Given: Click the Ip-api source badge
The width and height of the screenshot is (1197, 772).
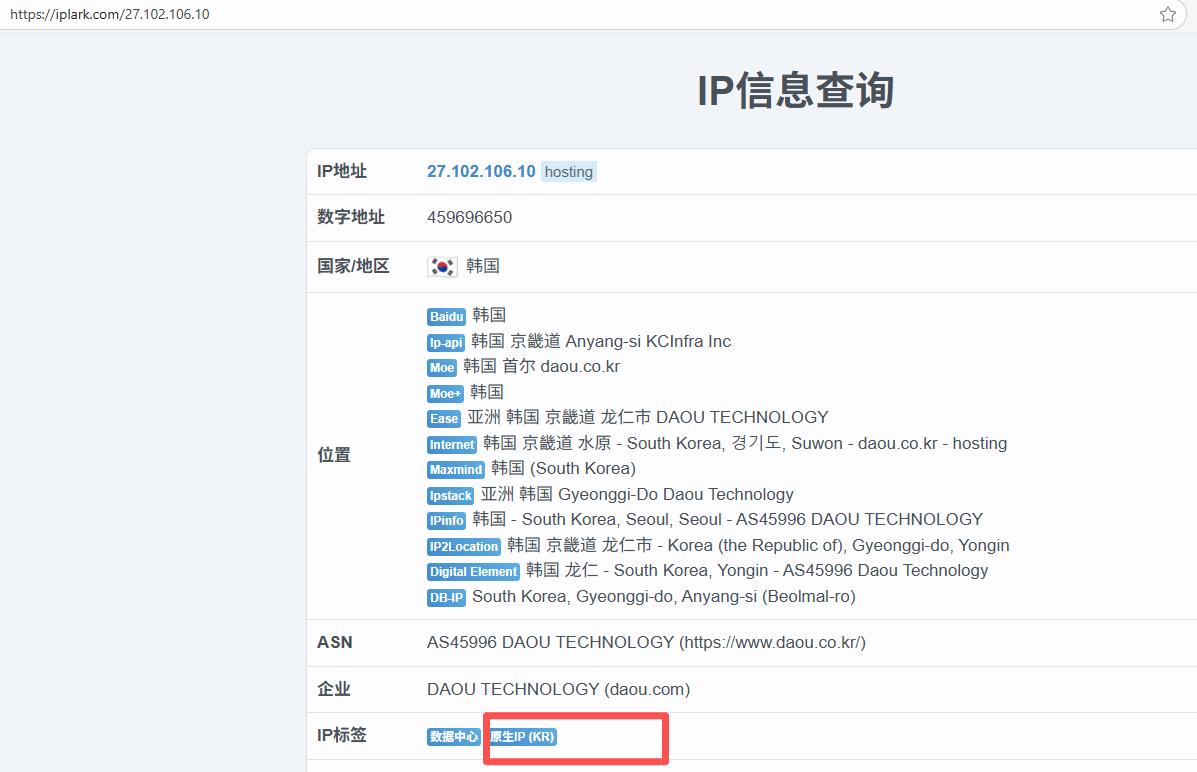Looking at the screenshot, I should (x=446, y=342).
